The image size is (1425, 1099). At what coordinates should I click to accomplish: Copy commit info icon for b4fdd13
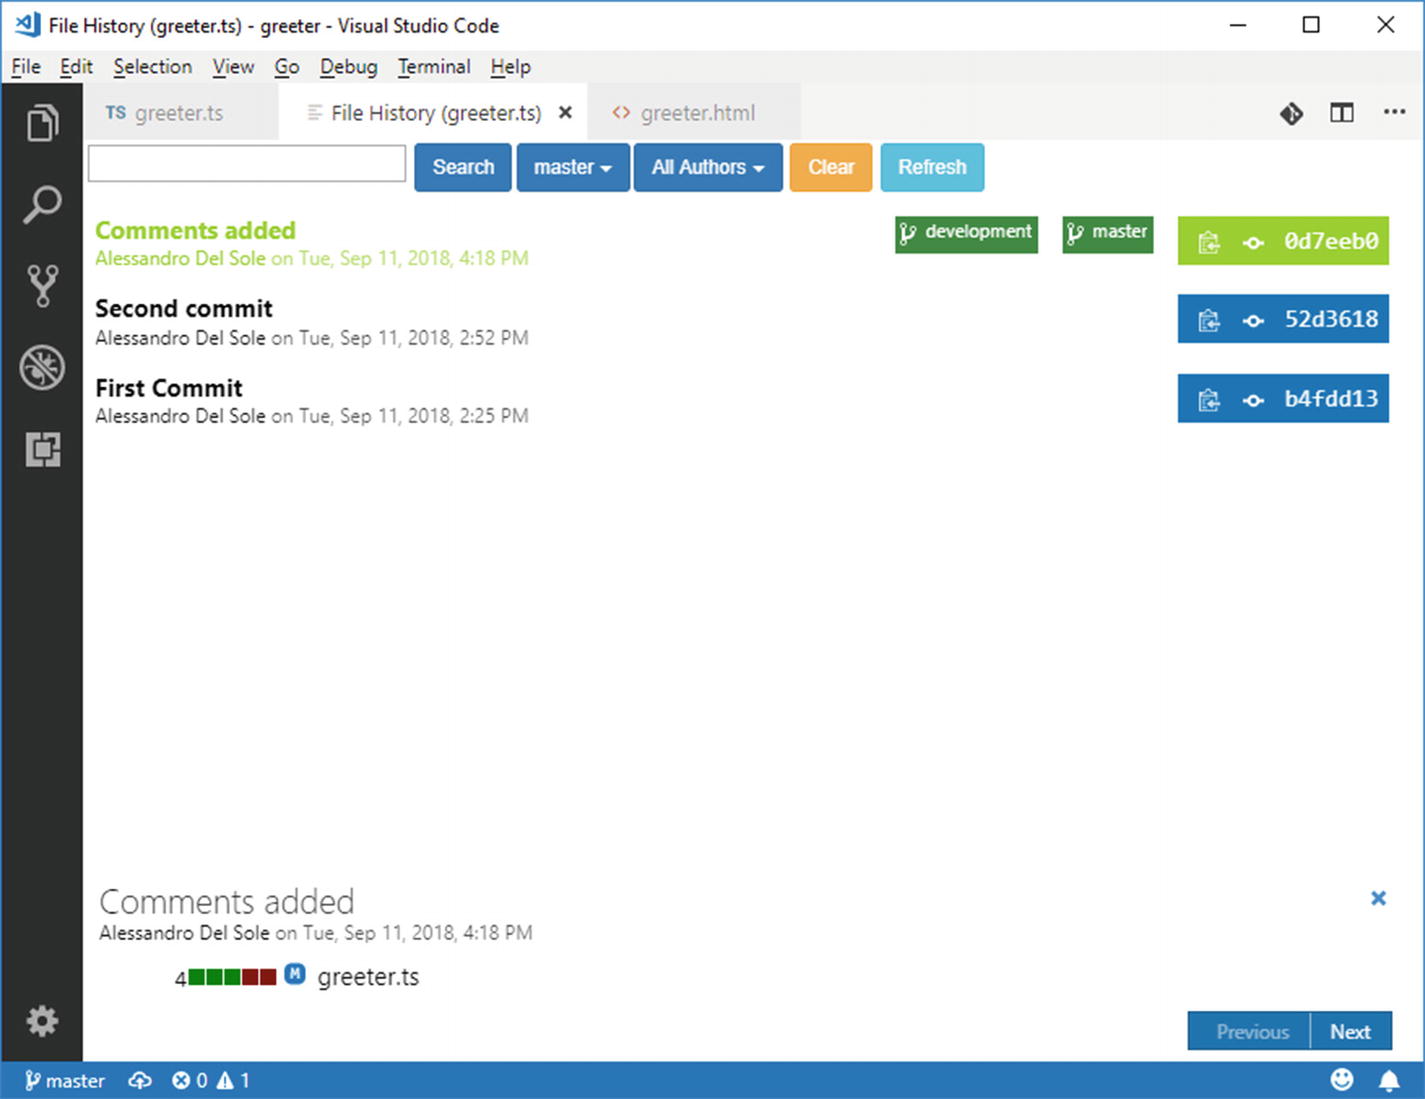pos(1209,400)
